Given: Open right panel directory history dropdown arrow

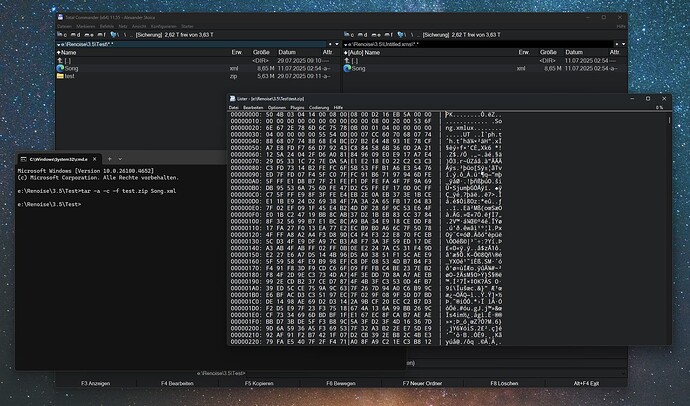Looking at the screenshot, I should pyautogui.click(x=624, y=44).
